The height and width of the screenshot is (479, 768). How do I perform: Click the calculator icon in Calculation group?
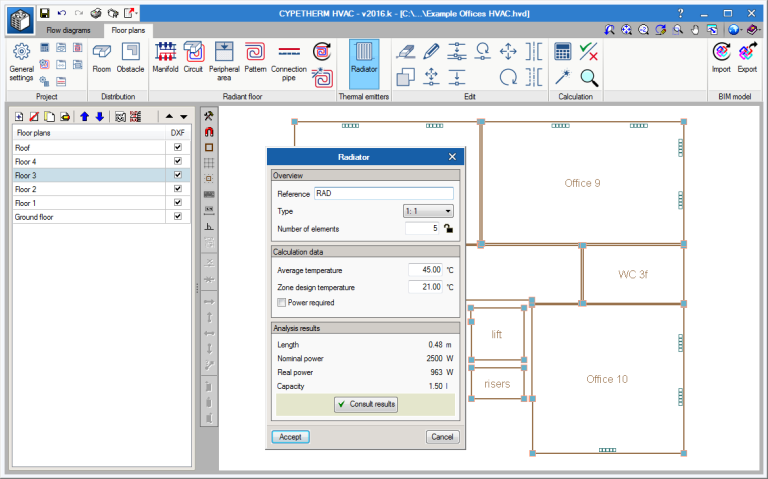pyautogui.click(x=563, y=52)
